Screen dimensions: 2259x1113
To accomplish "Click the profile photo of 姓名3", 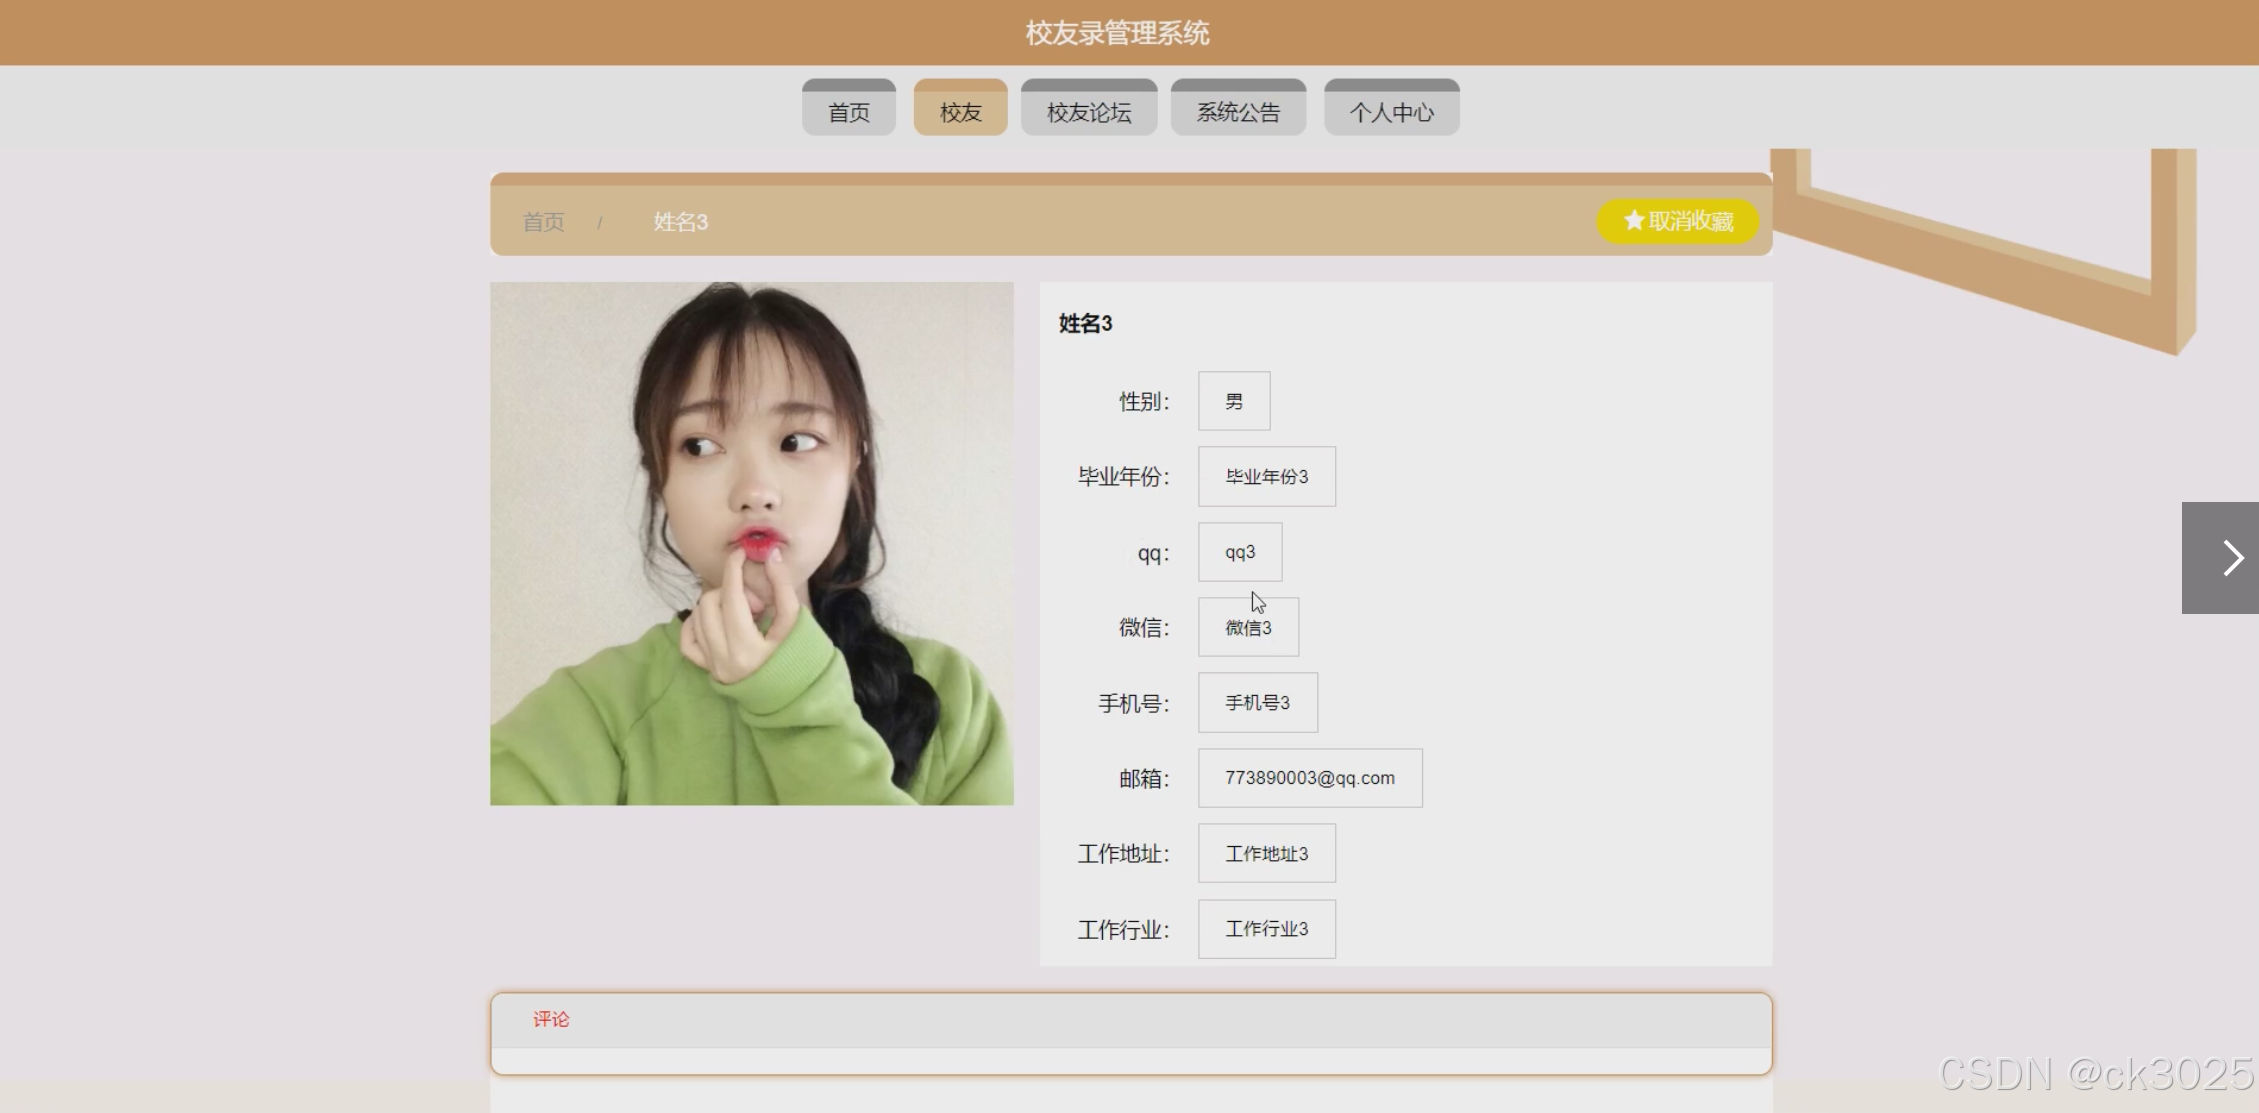I will point(752,544).
